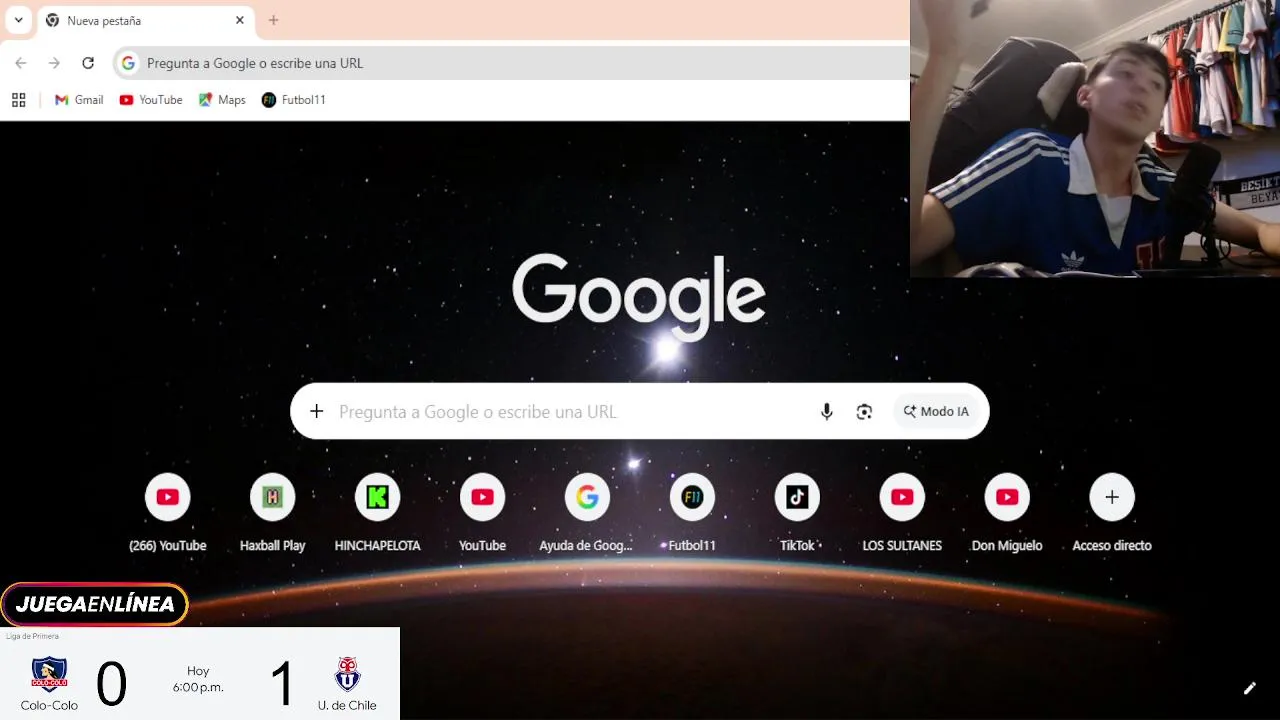Click the Colo-Colo team crest
1280x720 pixels.
tap(49, 674)
